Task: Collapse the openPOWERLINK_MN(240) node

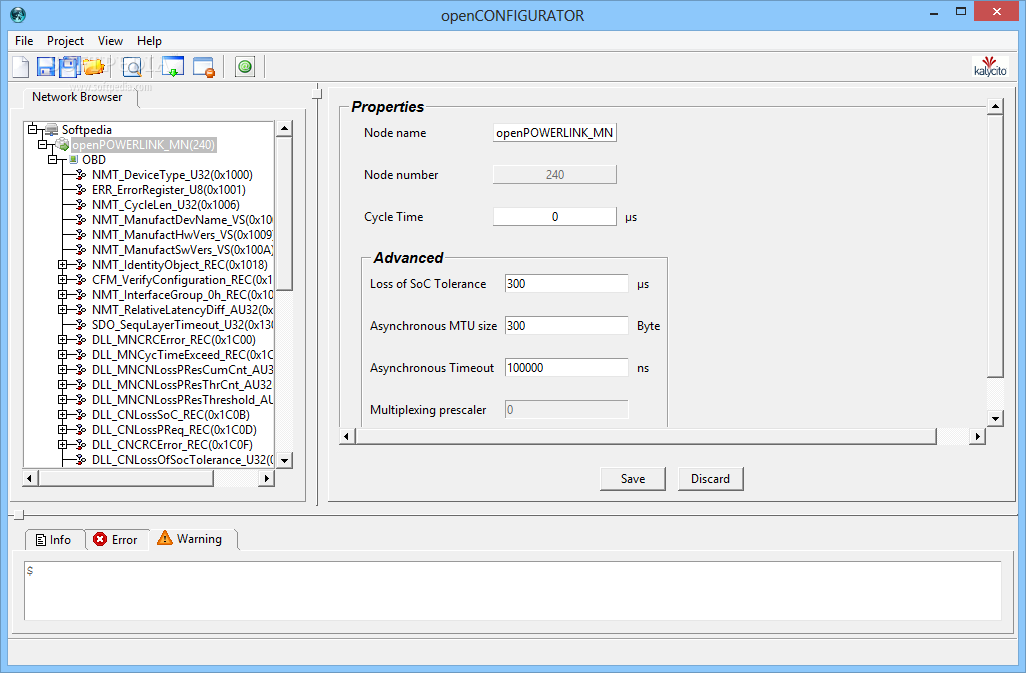Action: tap(43, 145)
